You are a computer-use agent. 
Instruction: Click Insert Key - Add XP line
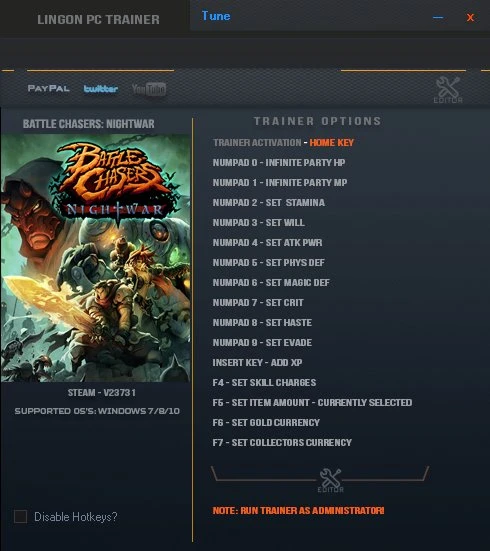pyautogui.click(x=257, y=363)
